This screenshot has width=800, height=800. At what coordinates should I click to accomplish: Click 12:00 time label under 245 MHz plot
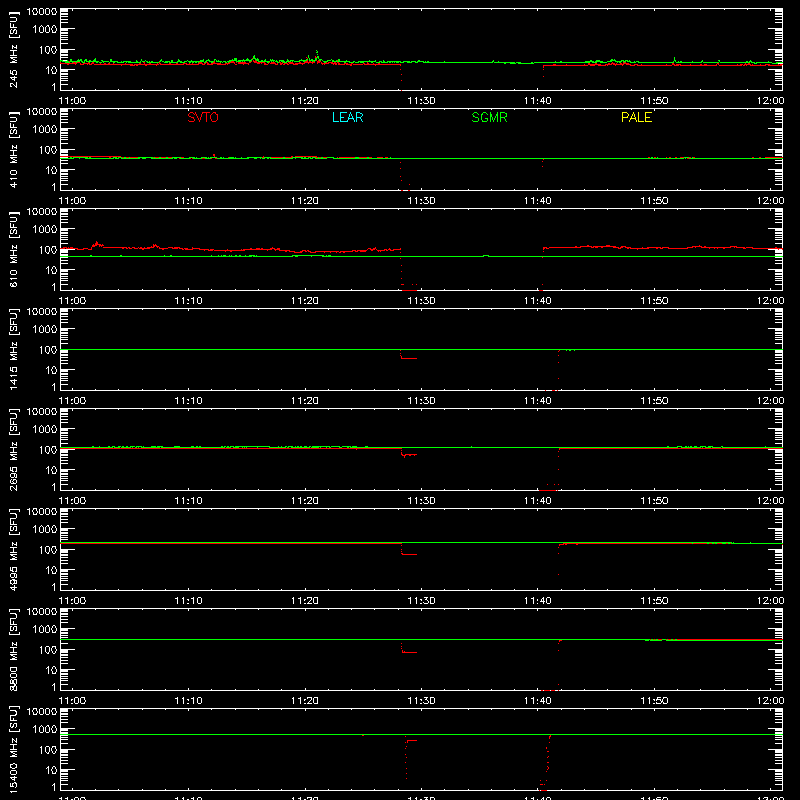770,101
